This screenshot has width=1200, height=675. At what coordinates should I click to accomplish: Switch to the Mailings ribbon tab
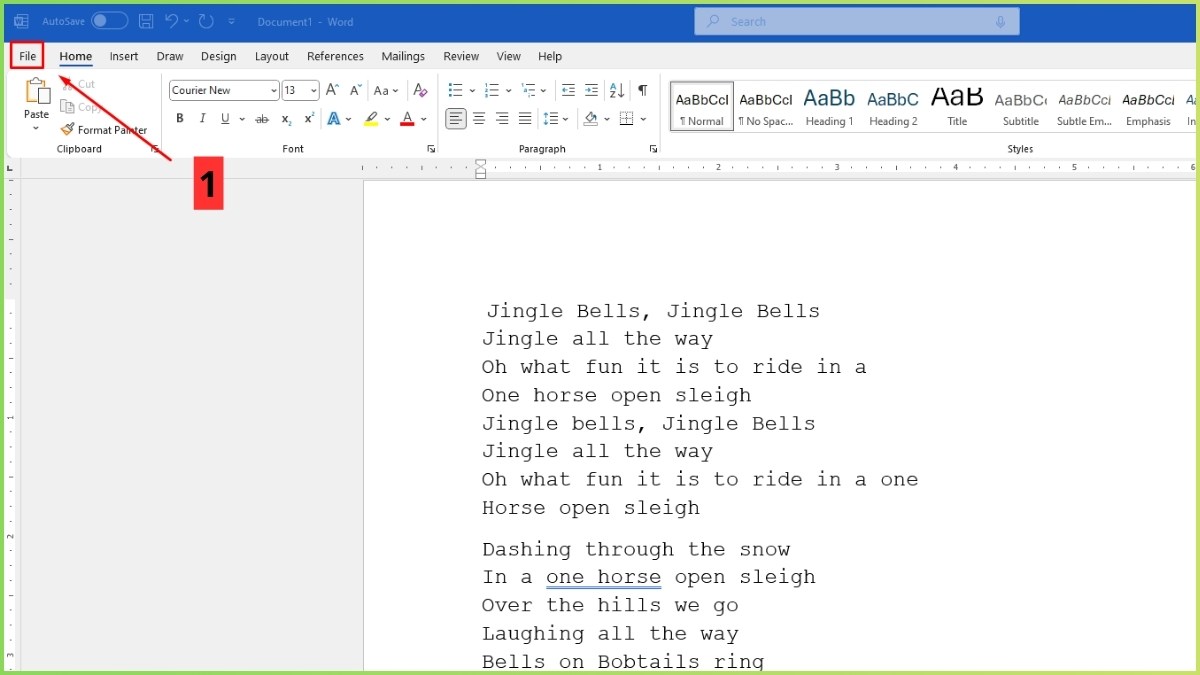(x=403, y=56)
